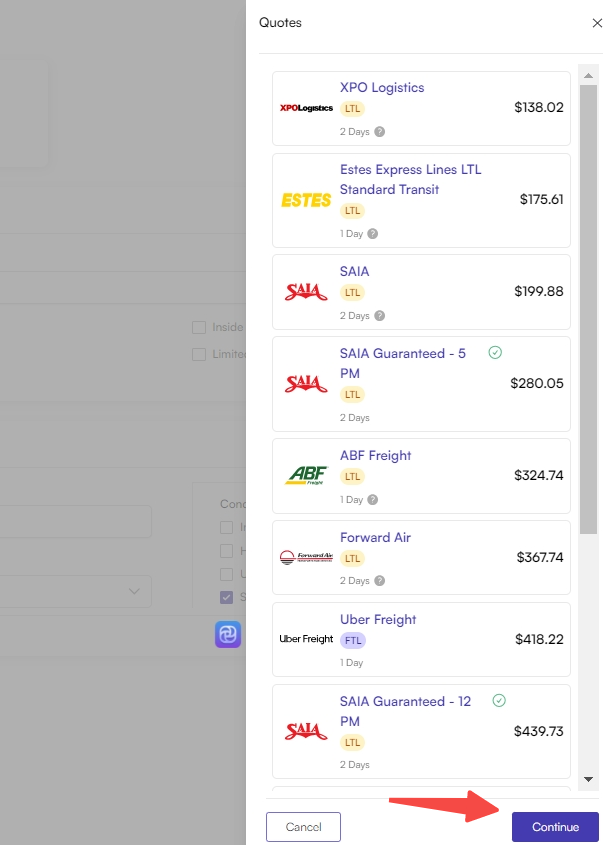Uncheck the checked purple checkbox
The height and width of the screenshot is (845, 603).
point(226,597)
